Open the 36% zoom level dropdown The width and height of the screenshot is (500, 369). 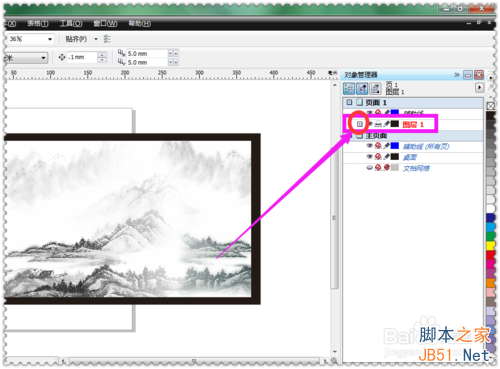pos(50,39)
